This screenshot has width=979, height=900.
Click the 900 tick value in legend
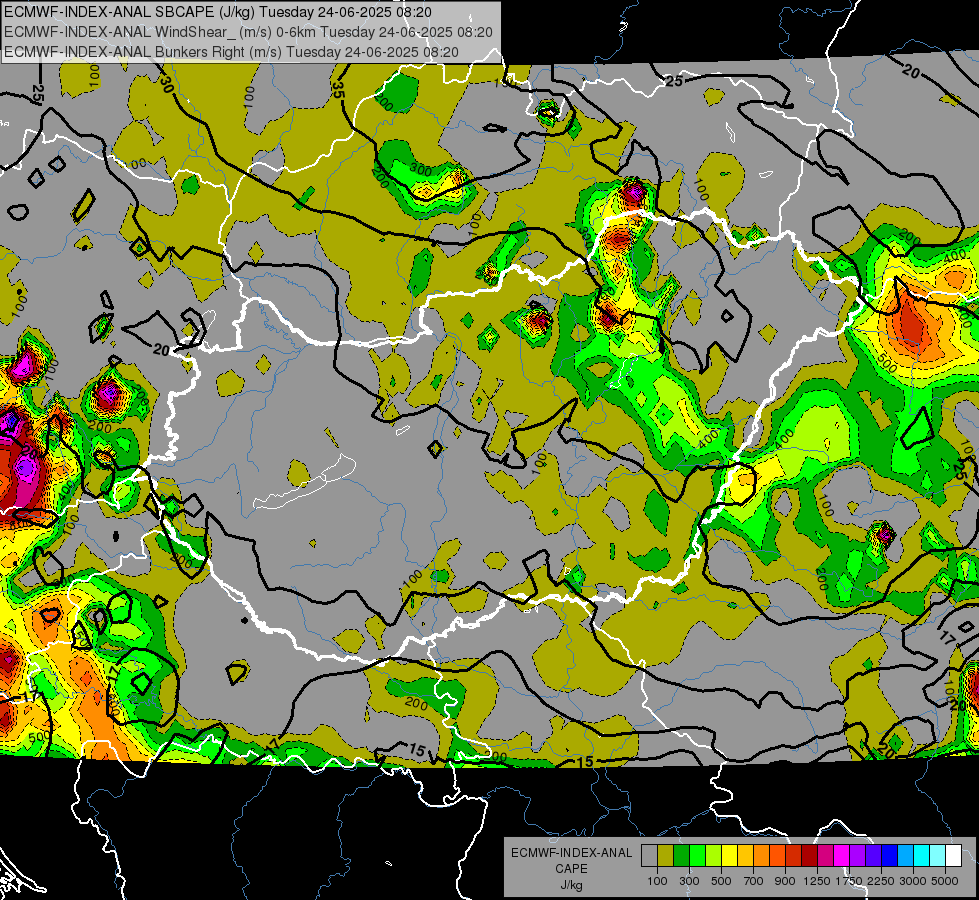pyautogui.click(x=785, y=881)
